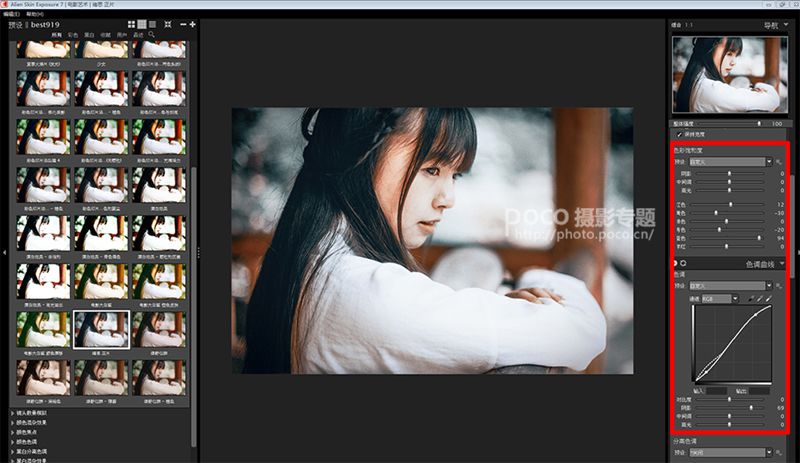Screen dimensions: 800x463
Task: Collapse the left presets panel with edge arrow
Action: (5, 252)
